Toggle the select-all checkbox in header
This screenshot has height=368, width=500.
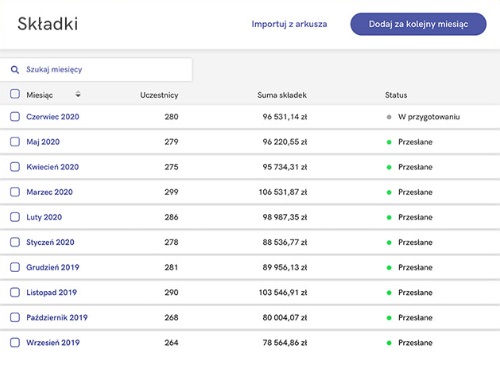coord(15,94)
